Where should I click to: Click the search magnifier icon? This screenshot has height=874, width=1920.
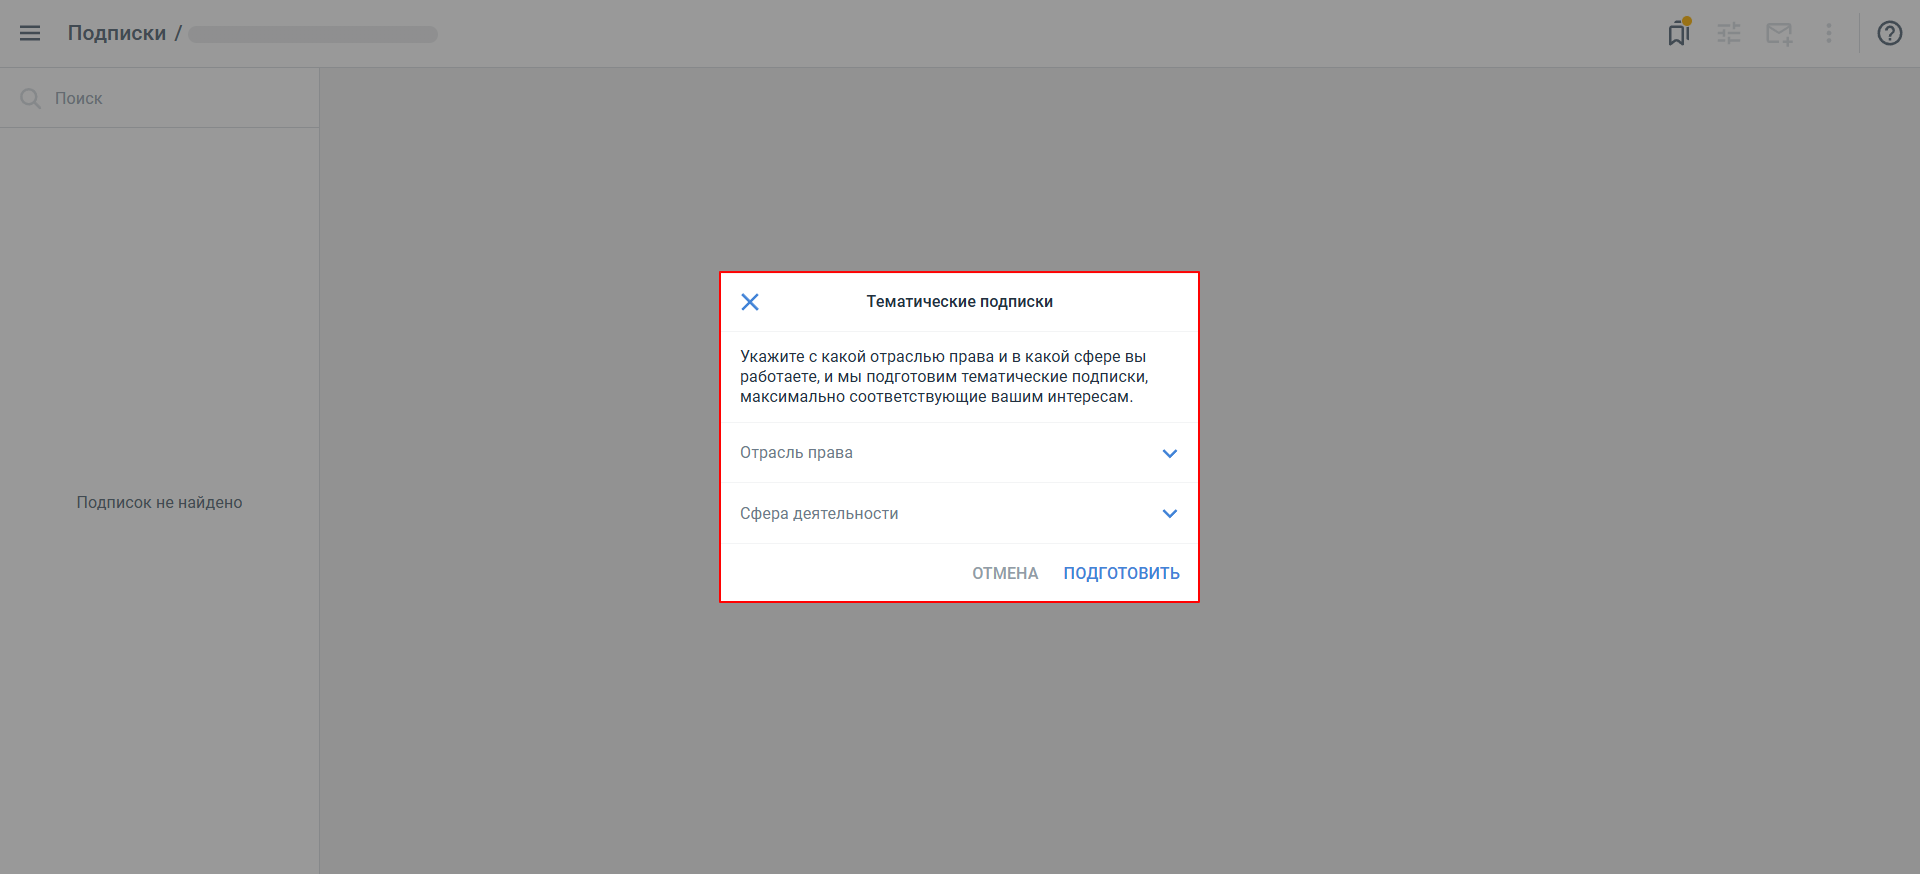click(x=31, y=98)
